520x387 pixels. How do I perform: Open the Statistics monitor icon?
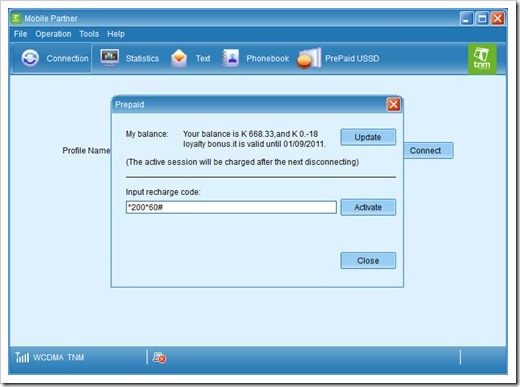[110, 58]
